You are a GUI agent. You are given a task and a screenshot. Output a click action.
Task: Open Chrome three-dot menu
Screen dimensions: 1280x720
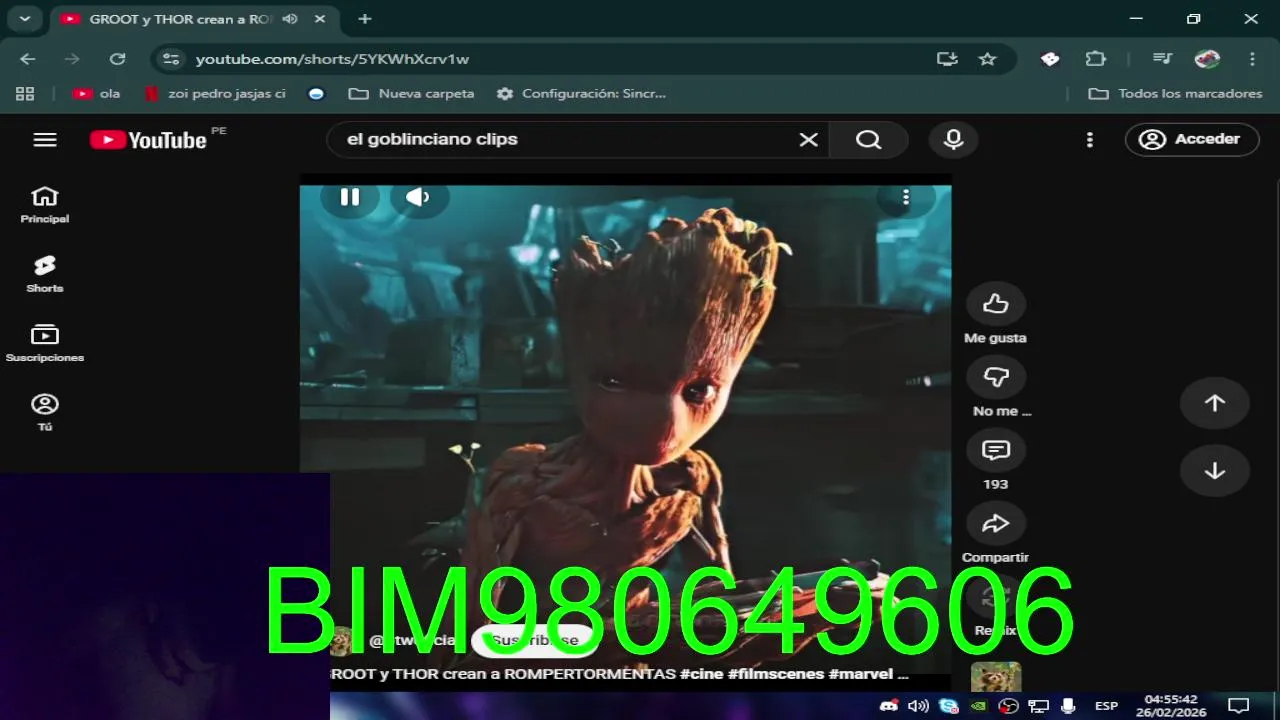coord(1252,59)
